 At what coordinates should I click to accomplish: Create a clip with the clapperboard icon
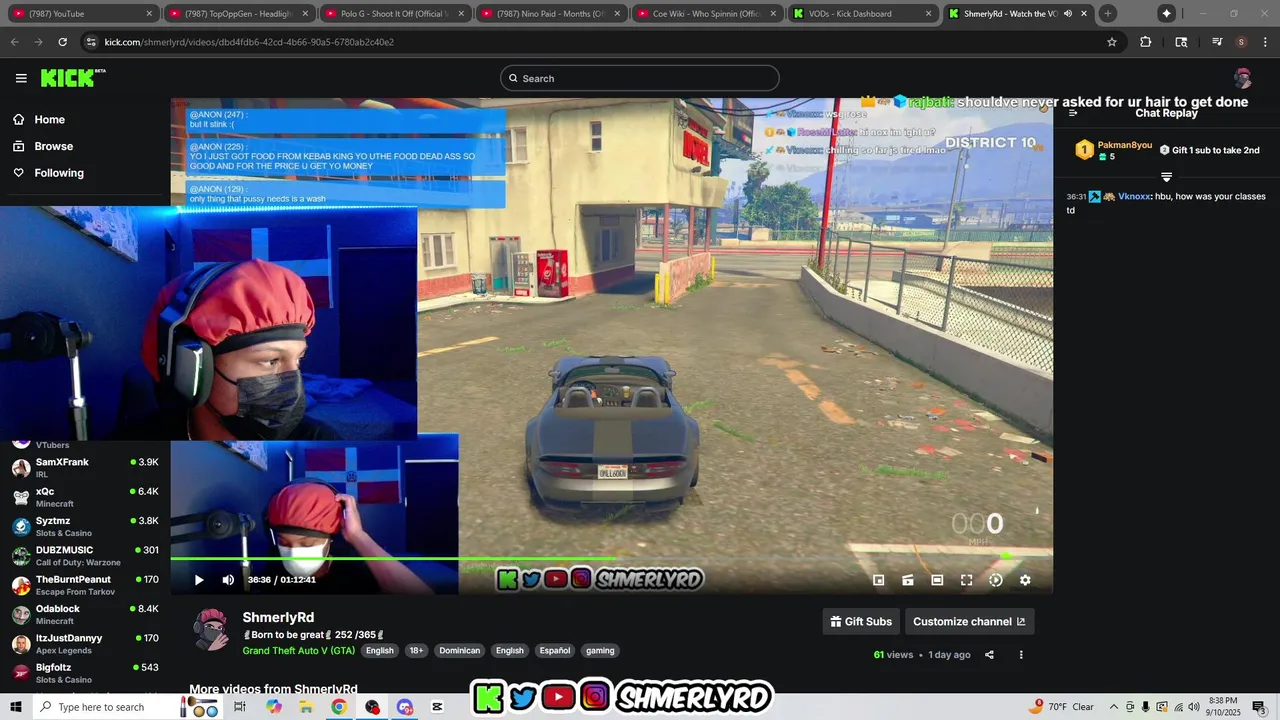click(x=908, y=580)
